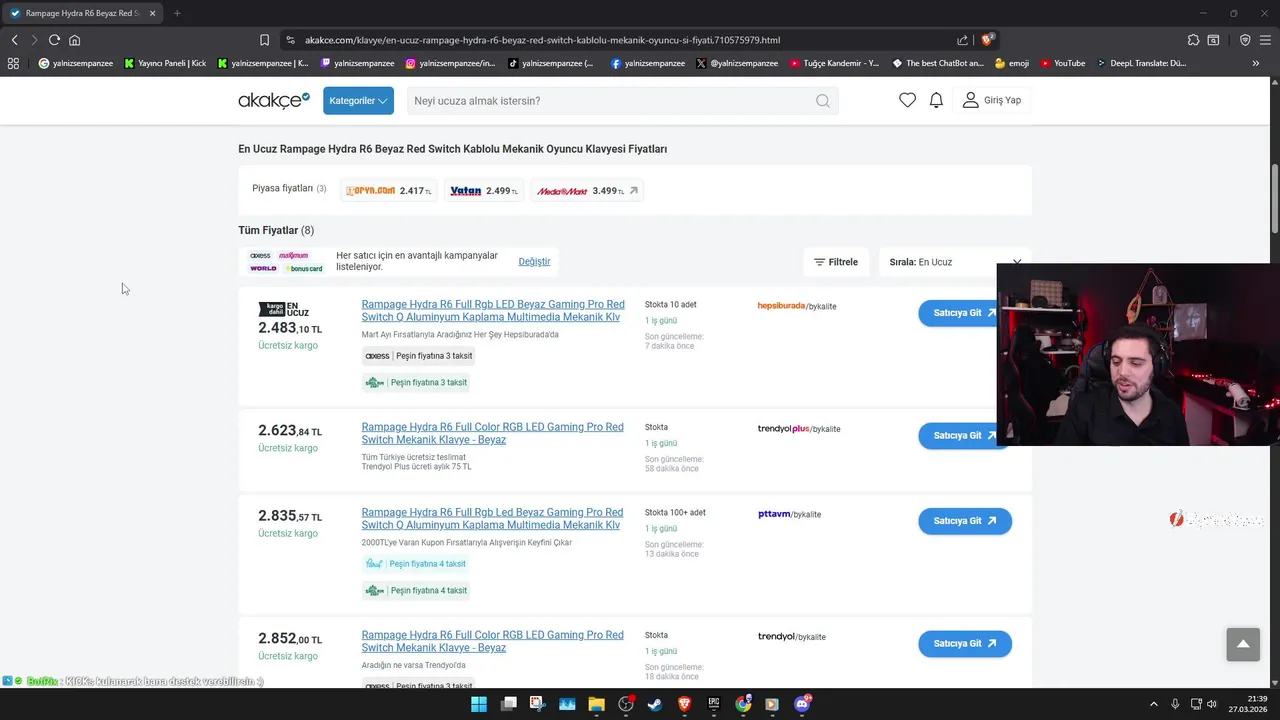Open the Sırala: En Ucuz sort dropdown
Screen dimensions: 1280x720
[x=956, y=262]
